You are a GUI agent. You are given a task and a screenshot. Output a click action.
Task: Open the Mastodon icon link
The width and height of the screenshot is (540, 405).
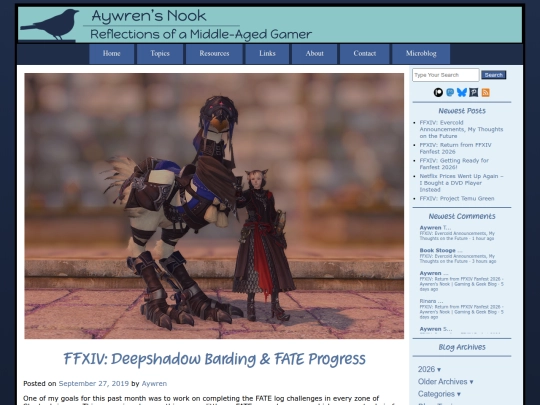[450, 92]
